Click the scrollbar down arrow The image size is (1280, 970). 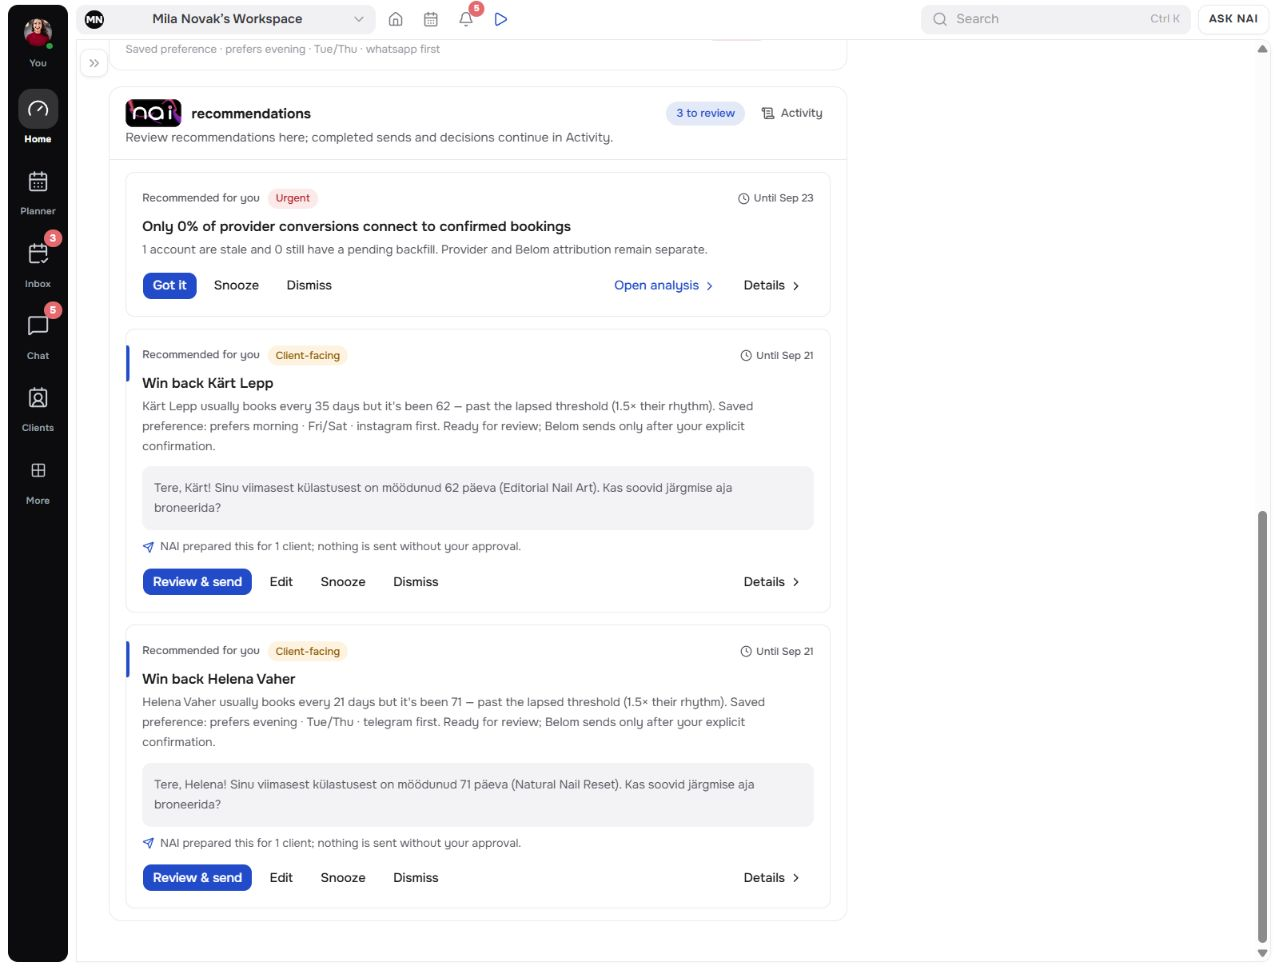[1262, 953]
